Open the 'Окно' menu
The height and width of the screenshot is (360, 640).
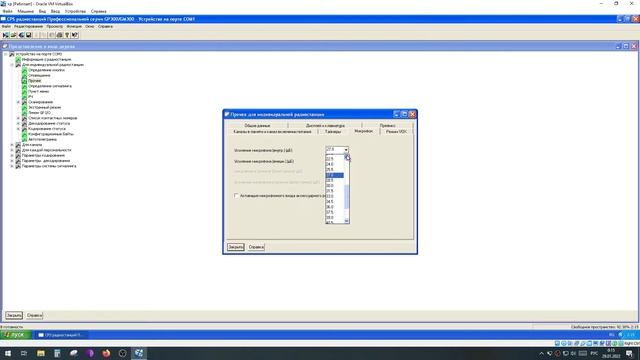coord(90,27)
